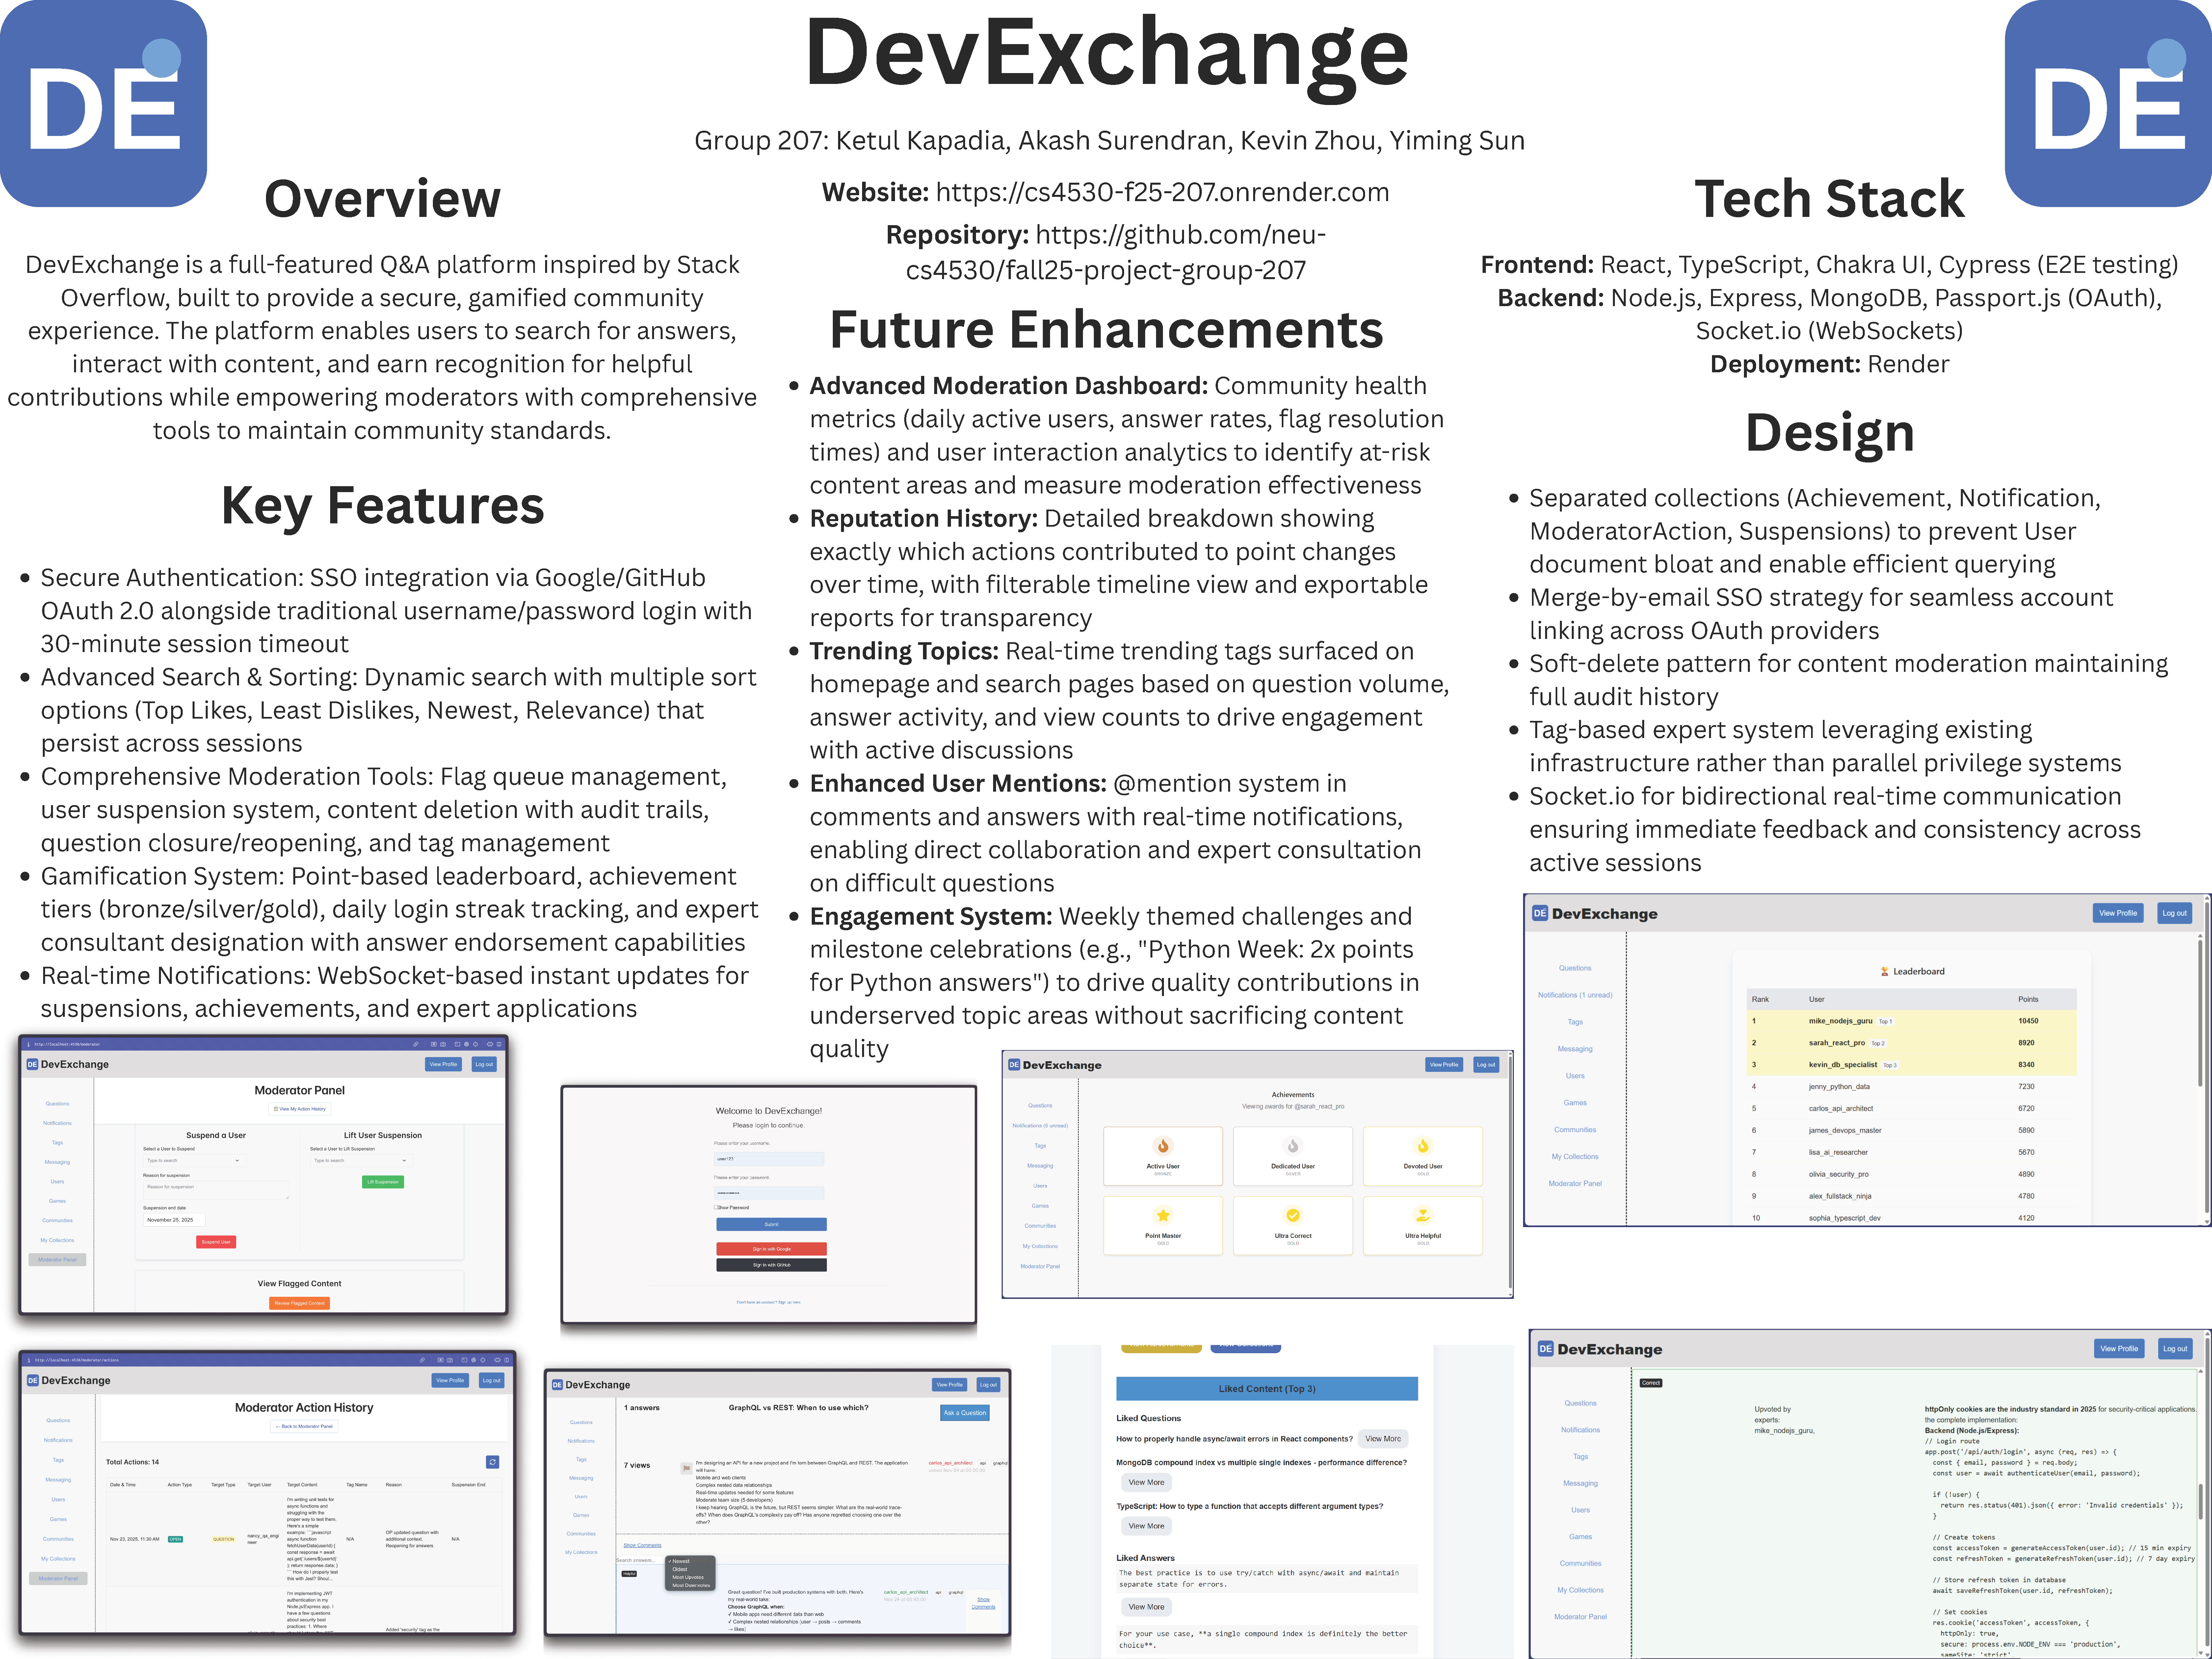This screenshot has height=1659, width=2212.
Task: Go Back to Moderator Panel from action history
Action: [x=304, y=1427]
